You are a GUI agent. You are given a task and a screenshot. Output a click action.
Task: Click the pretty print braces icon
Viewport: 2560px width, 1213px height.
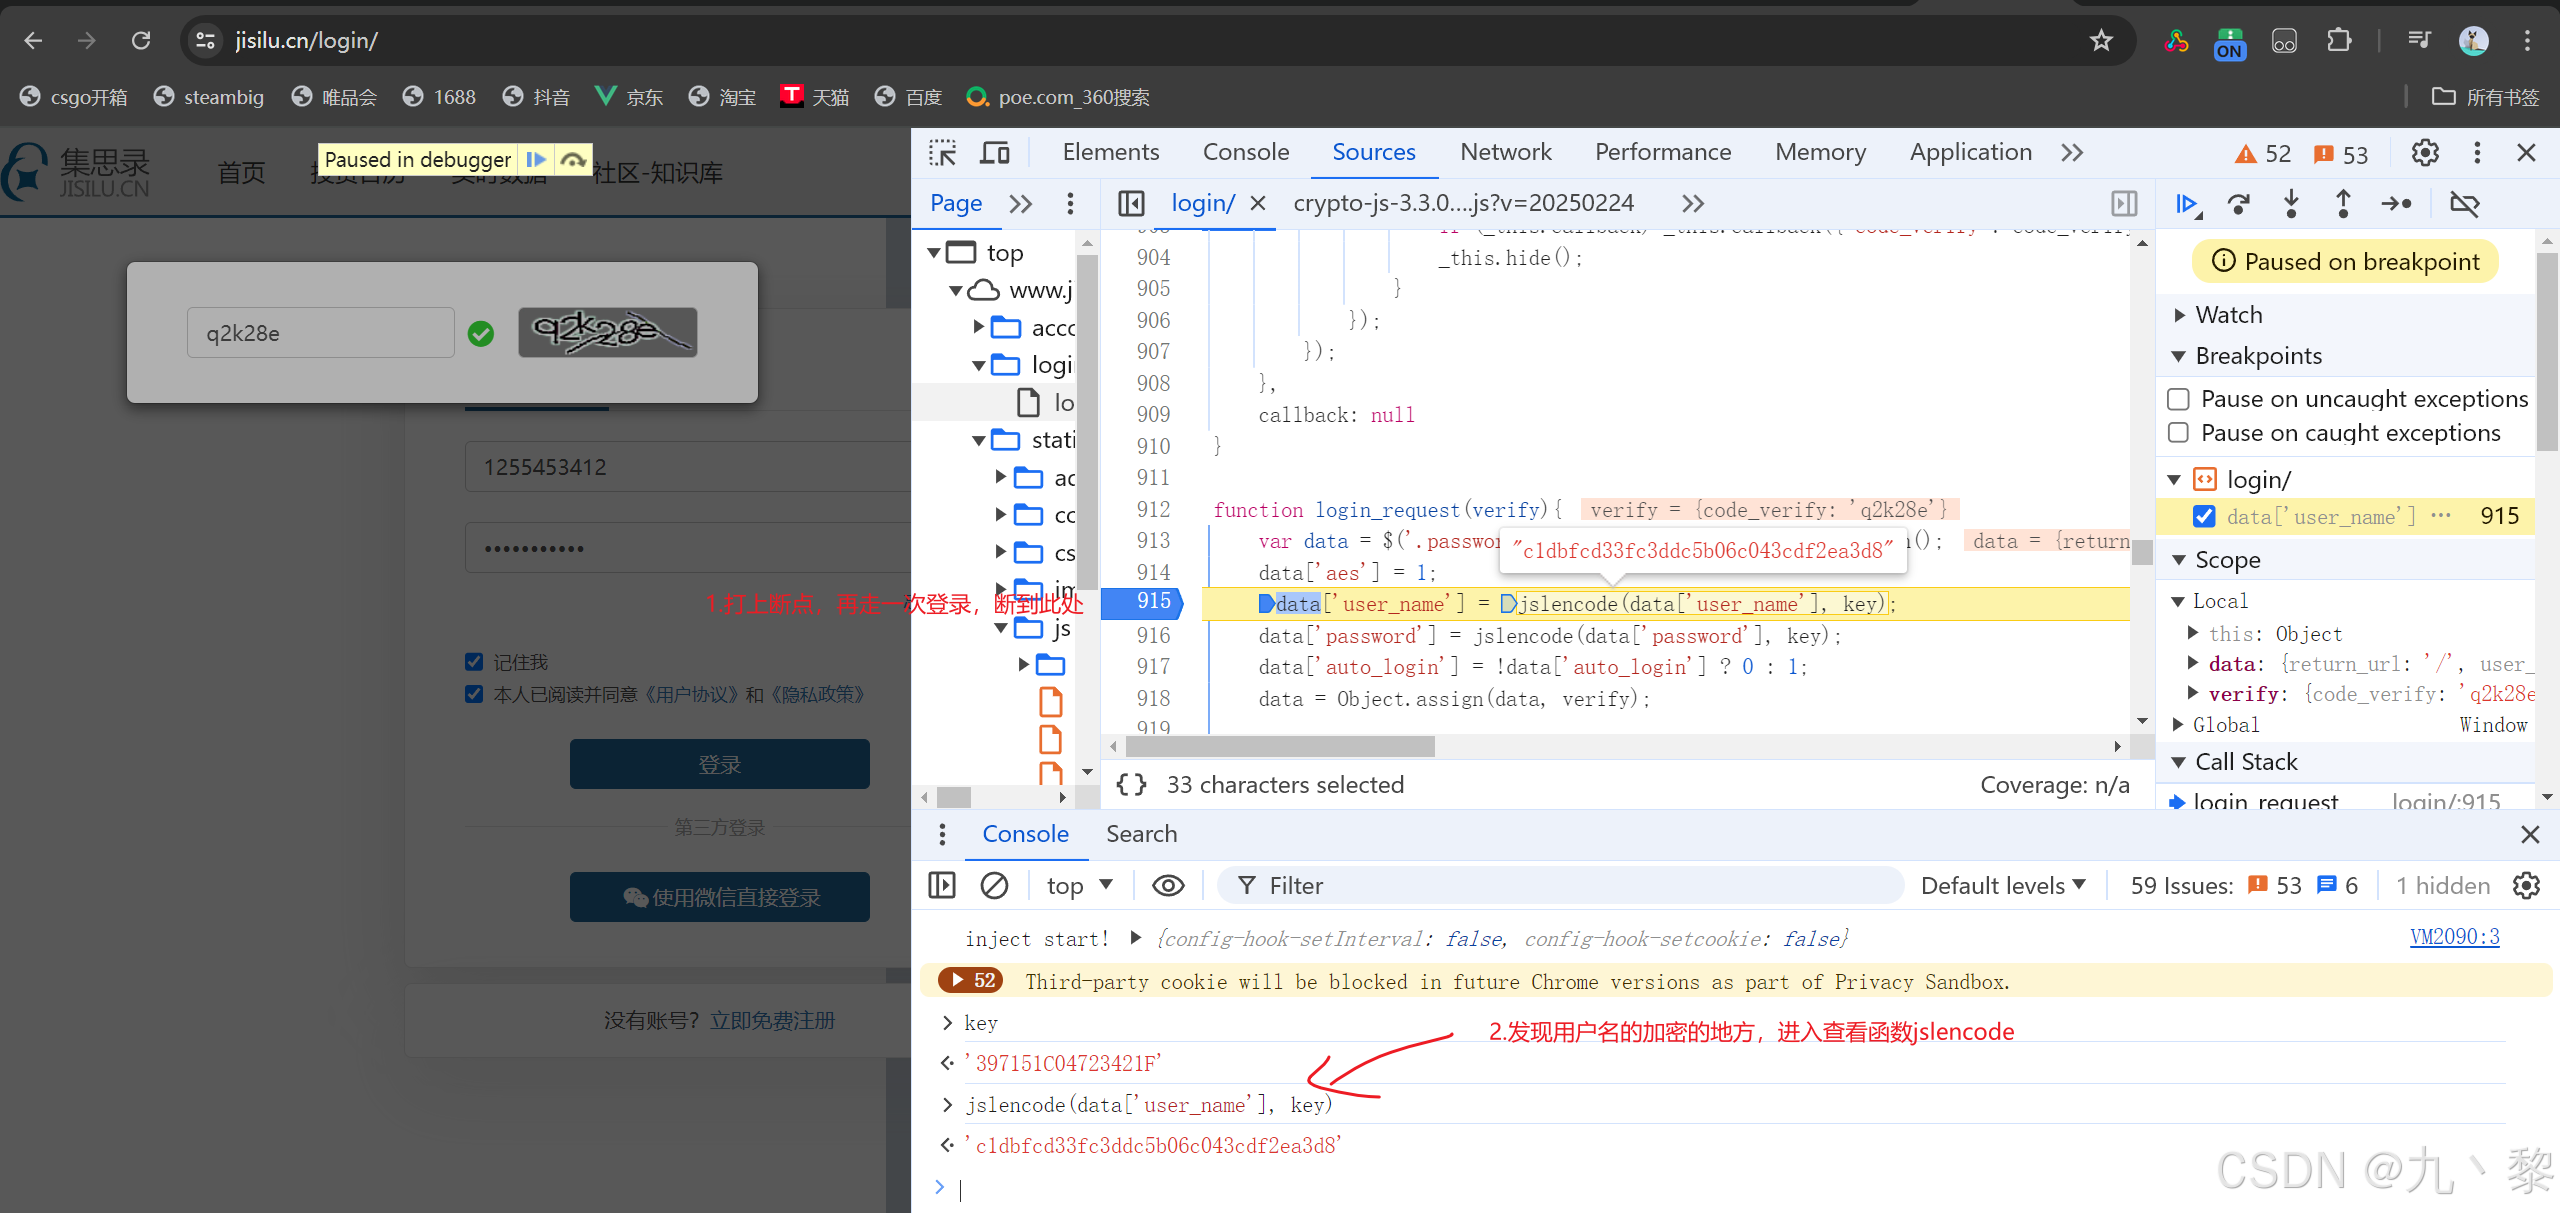[1131, 785]
